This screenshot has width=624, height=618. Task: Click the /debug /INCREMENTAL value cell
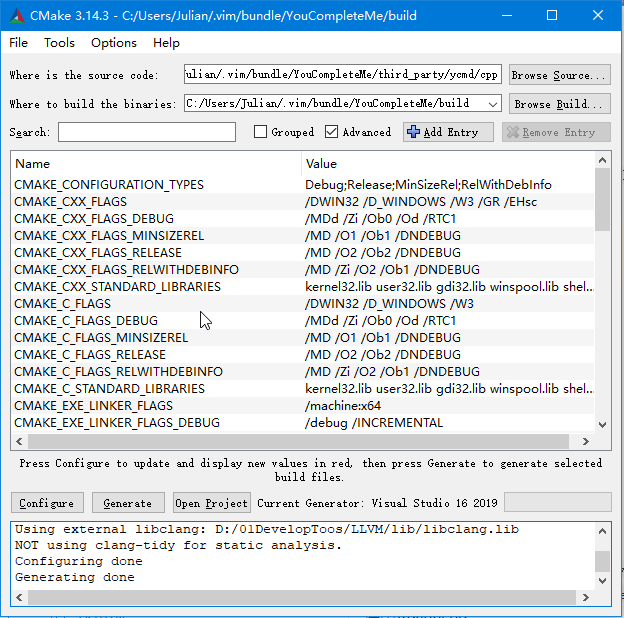(448, 423)
